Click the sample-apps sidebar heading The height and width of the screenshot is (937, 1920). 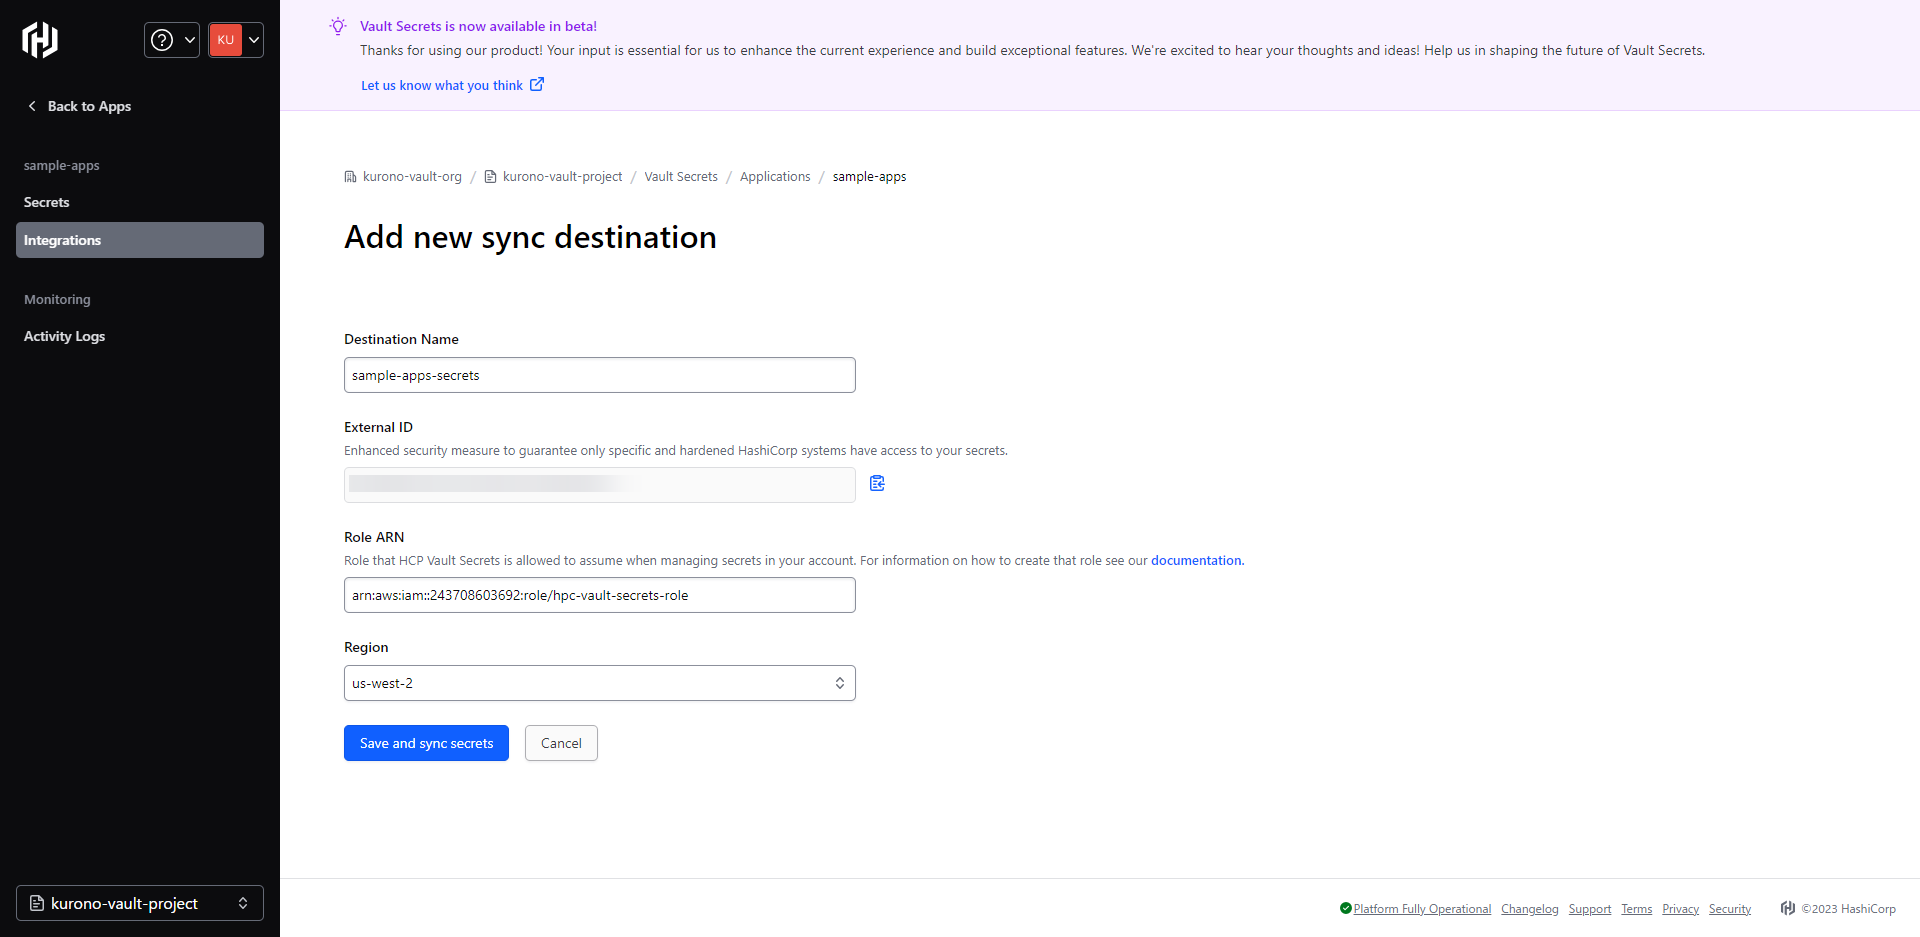tap(62, 165)
